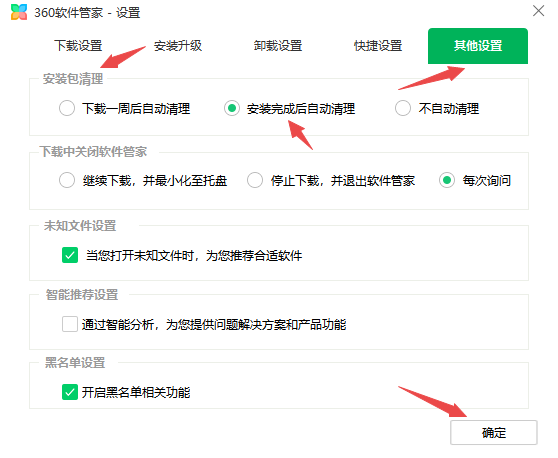The height and width of the screenshot is (458, 558).
Task: Toggle 开启黑名单相关功能 checkbox
Action: [70, 392]
